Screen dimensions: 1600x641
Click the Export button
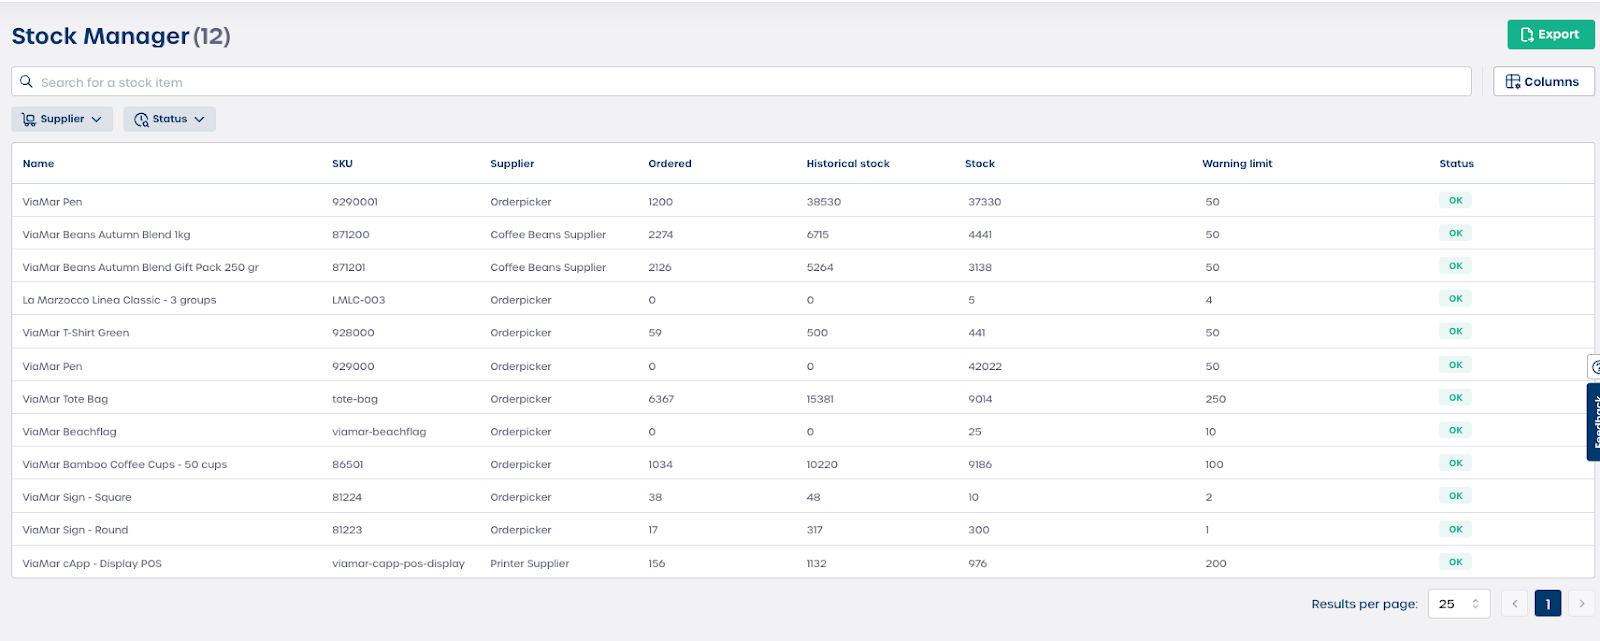pyautogui.click(x=1550, y=35)
